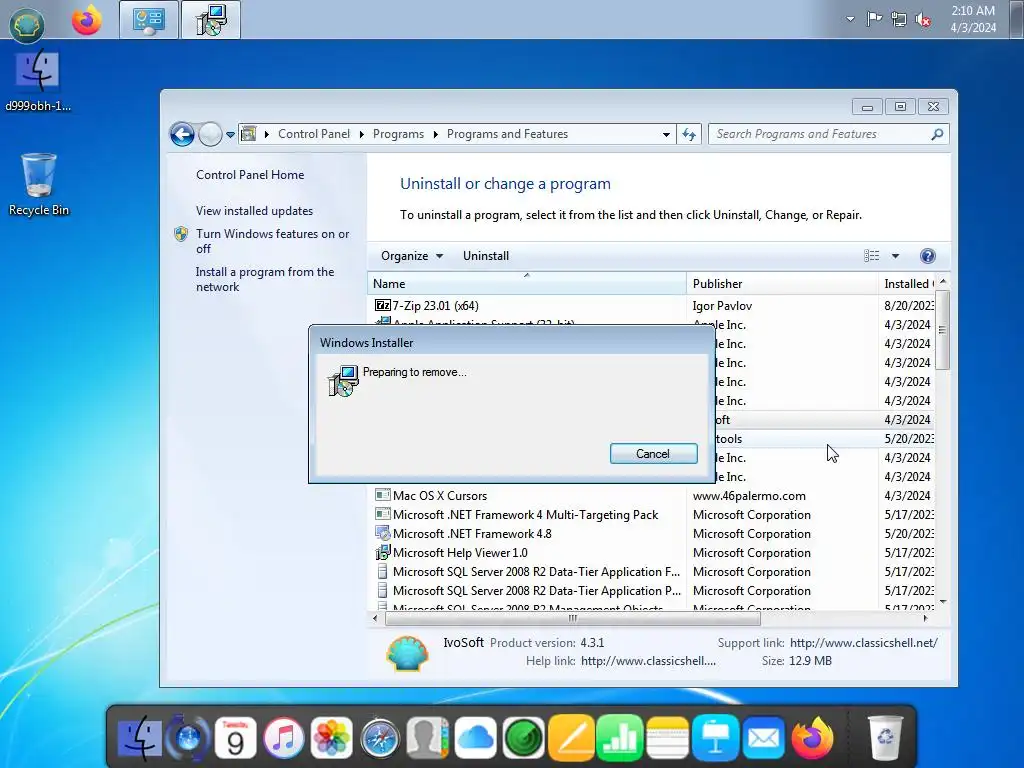Open the Trash bin in the dock

[x=886, y=739]
